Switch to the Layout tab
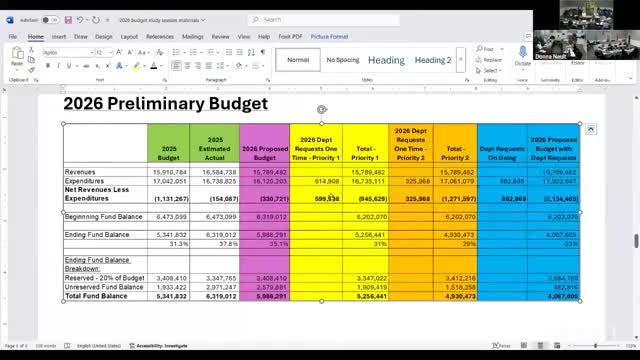 tap(129, 37)
